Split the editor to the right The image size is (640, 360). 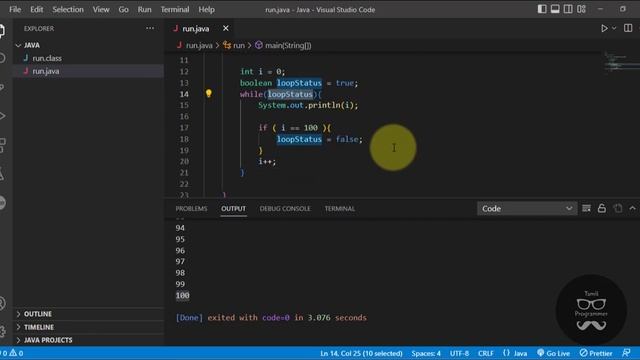pyautogui.click(x=628, y=28)
